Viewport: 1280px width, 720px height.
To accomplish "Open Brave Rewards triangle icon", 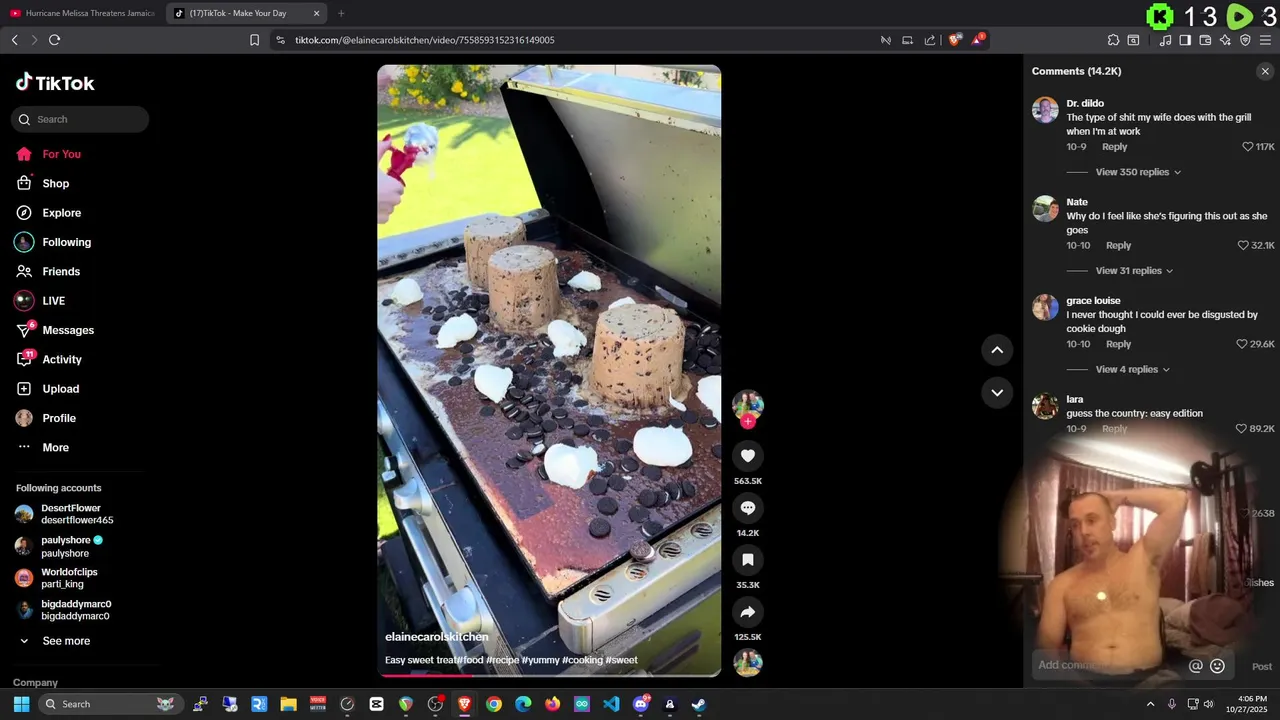I will click(978, 40).
